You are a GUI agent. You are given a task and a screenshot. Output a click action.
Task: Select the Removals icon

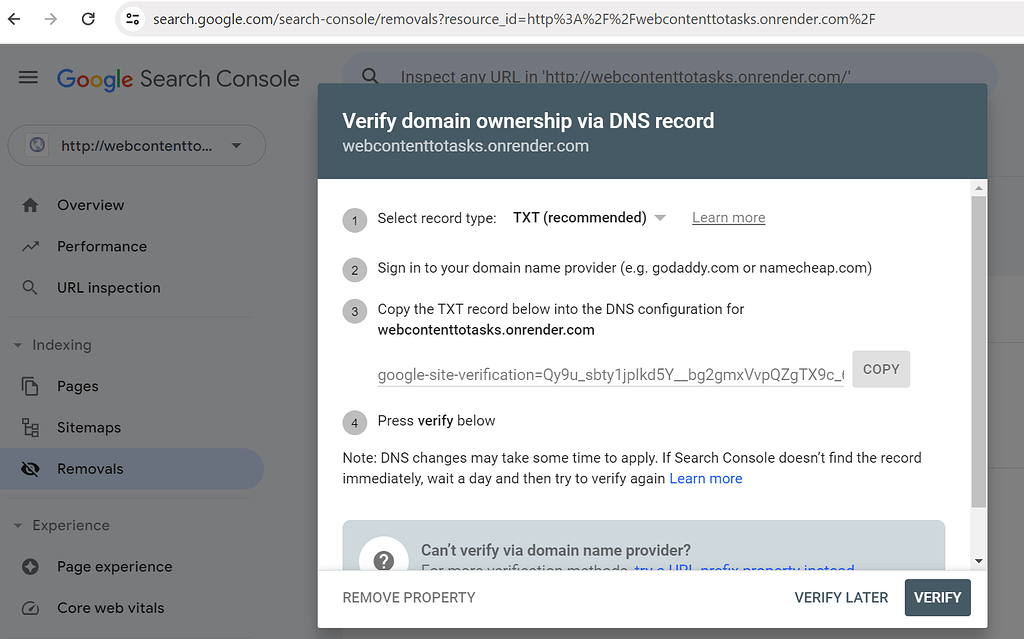click(x=30, y=468)
